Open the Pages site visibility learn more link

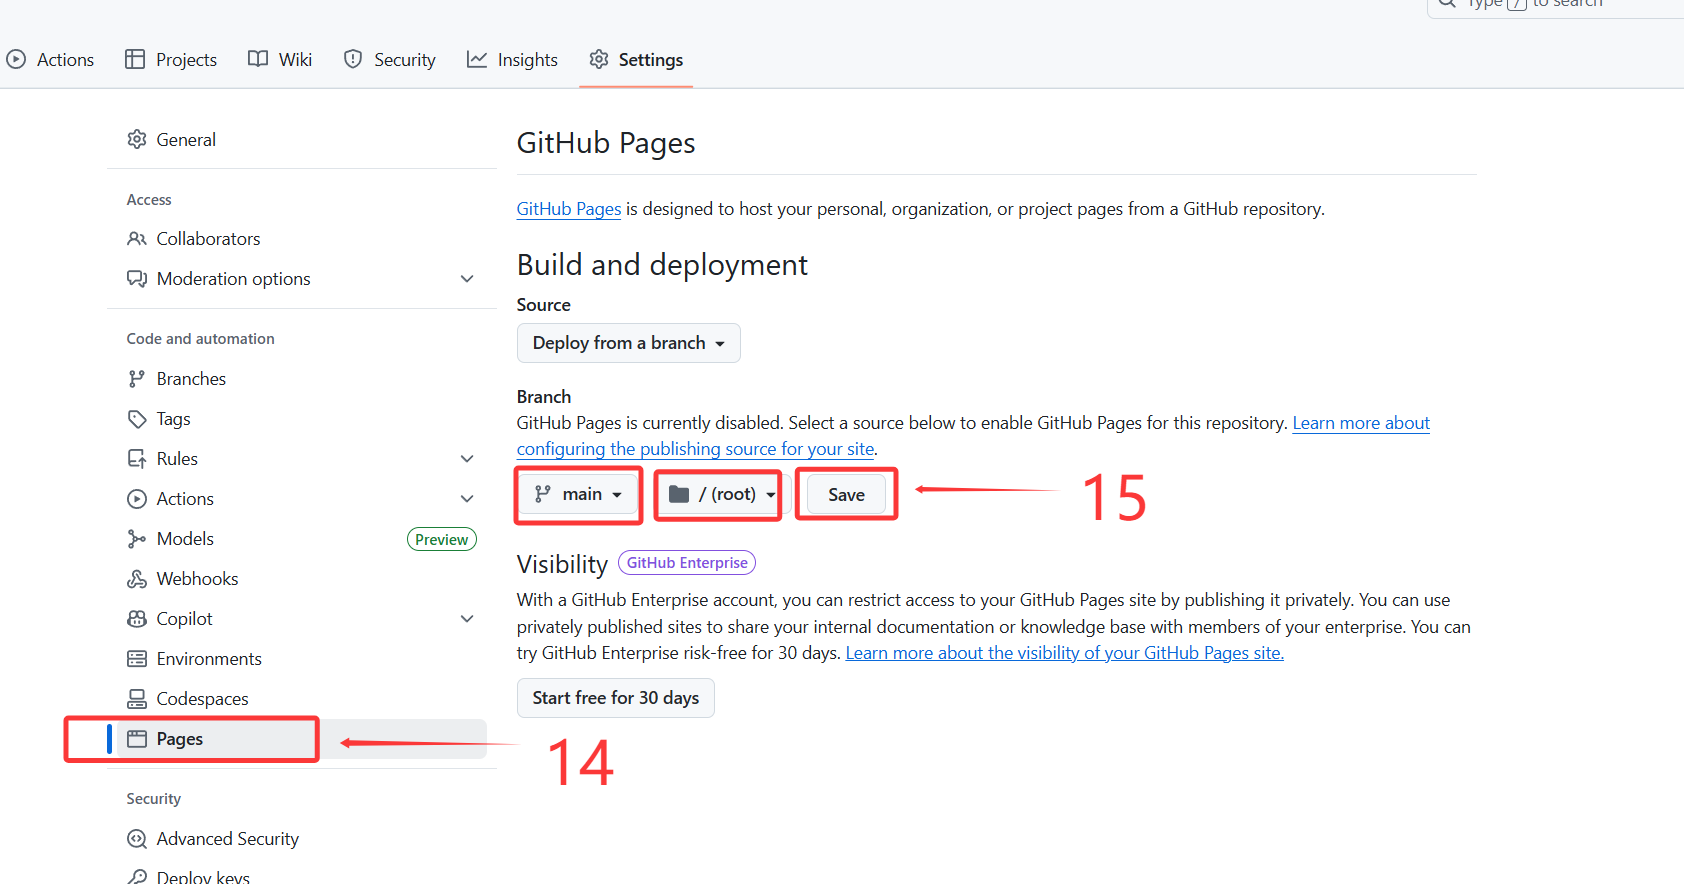pyautogui.click(x=1065, y=653)
